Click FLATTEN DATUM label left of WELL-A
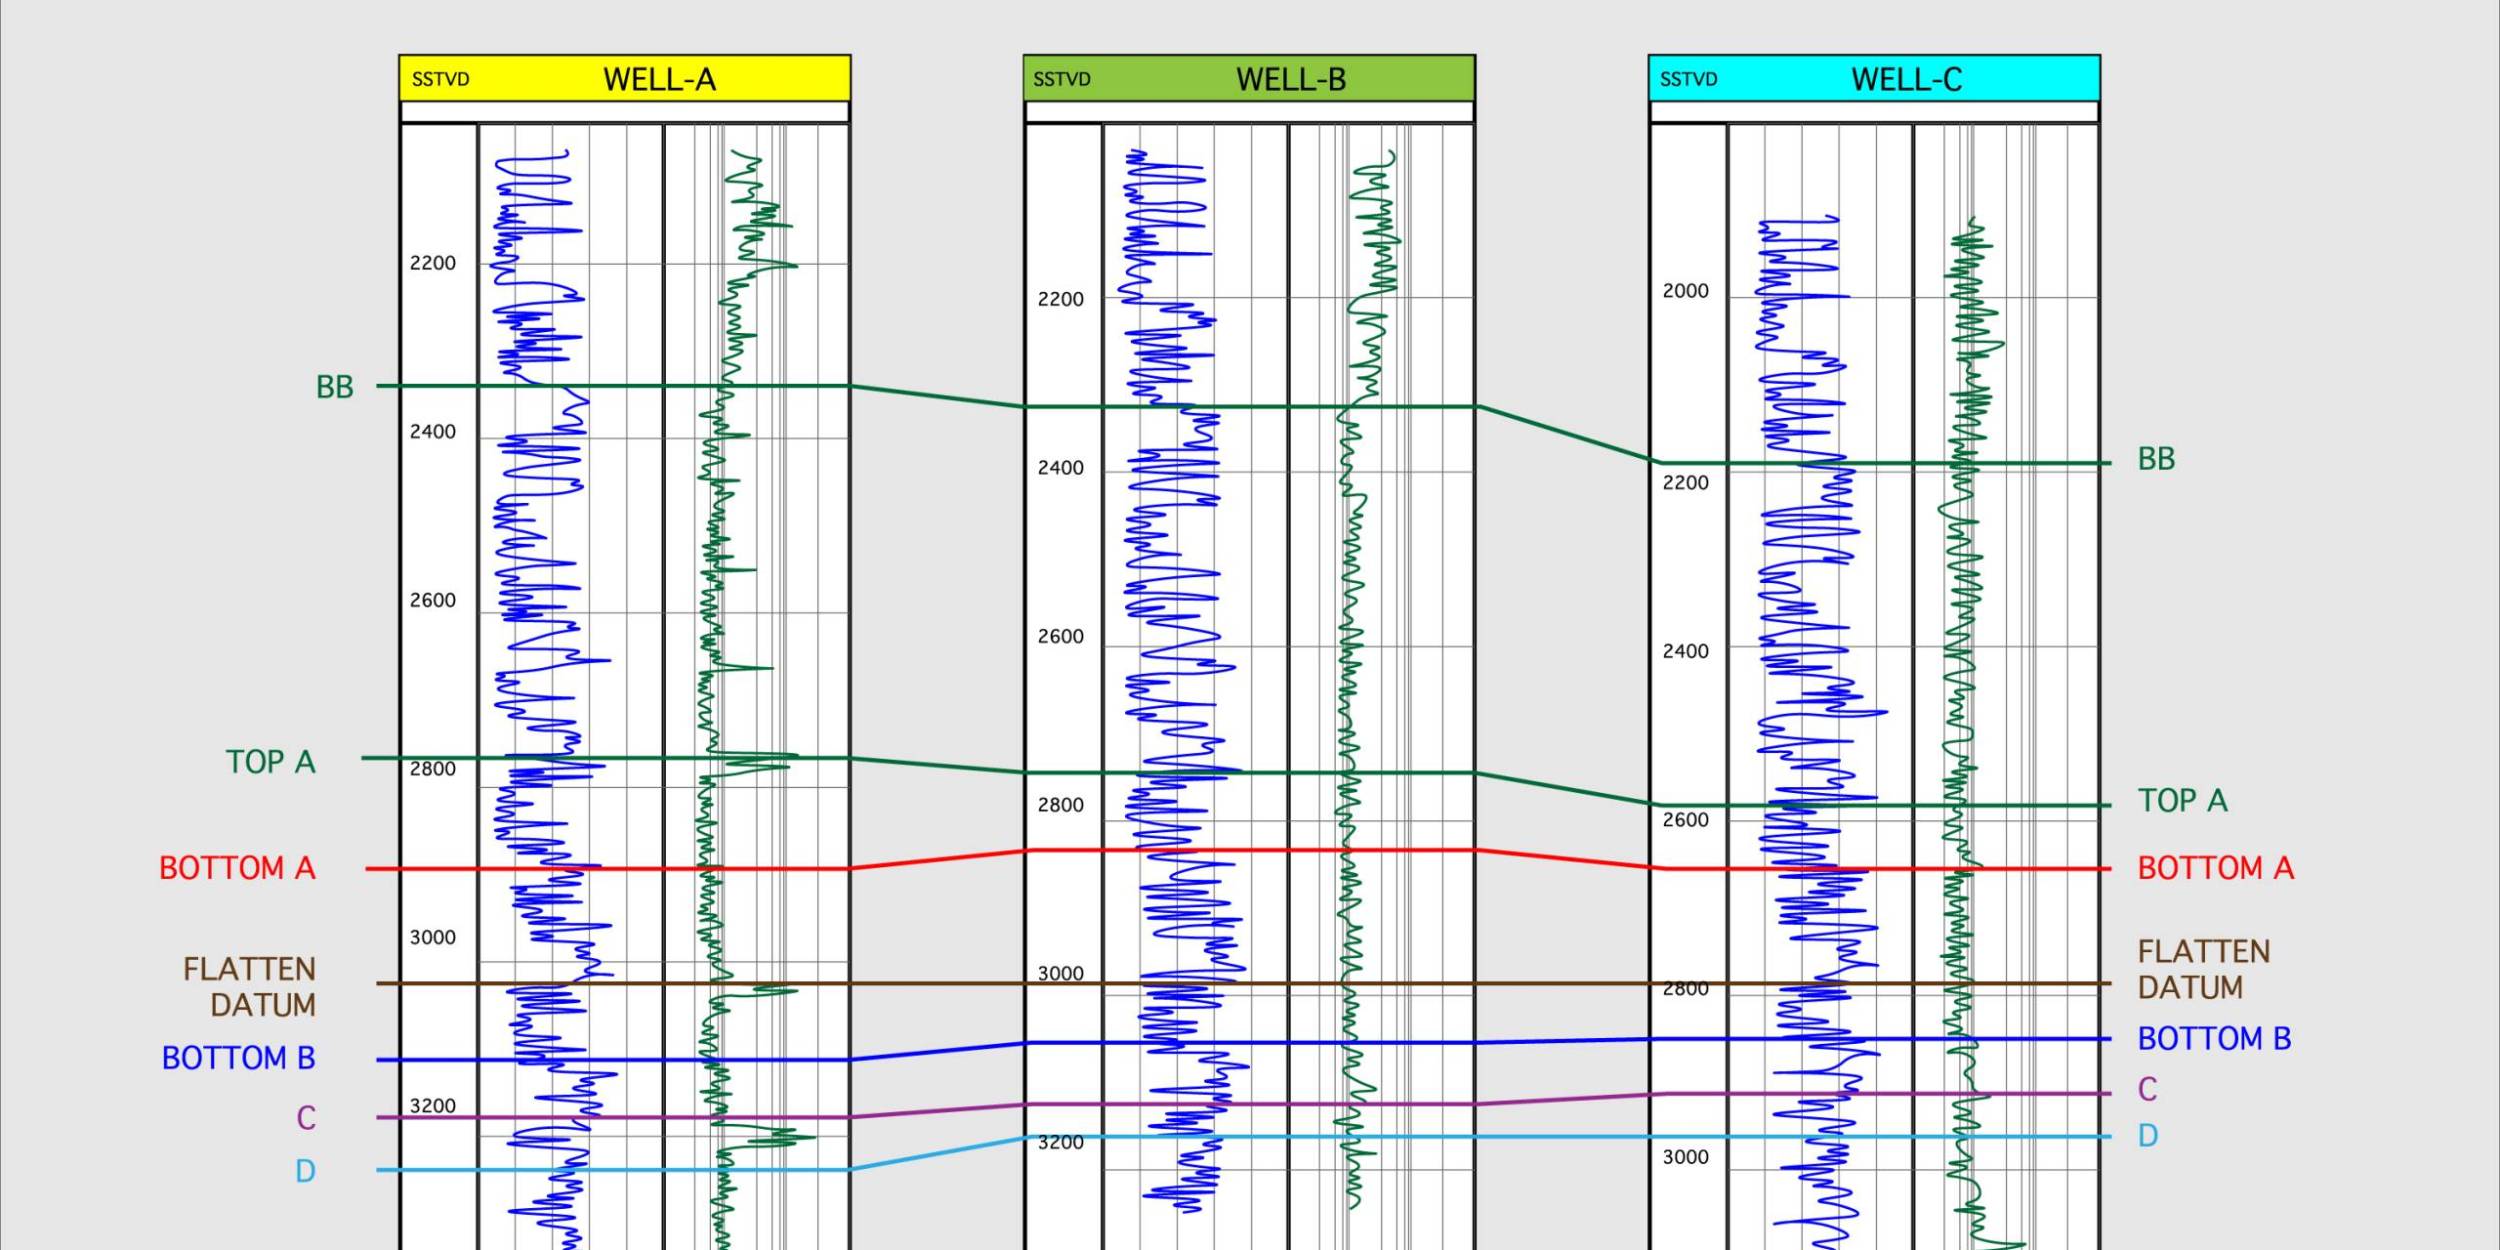Image resolution: width=2500 pixels, height=1250 pixels. point(249,987)
